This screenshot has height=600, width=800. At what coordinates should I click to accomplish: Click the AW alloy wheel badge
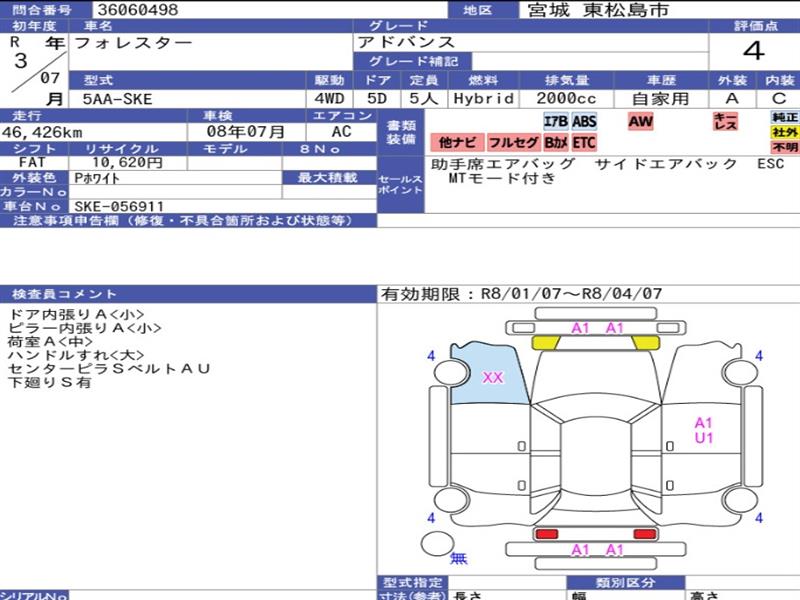click(x=640, y=121)
